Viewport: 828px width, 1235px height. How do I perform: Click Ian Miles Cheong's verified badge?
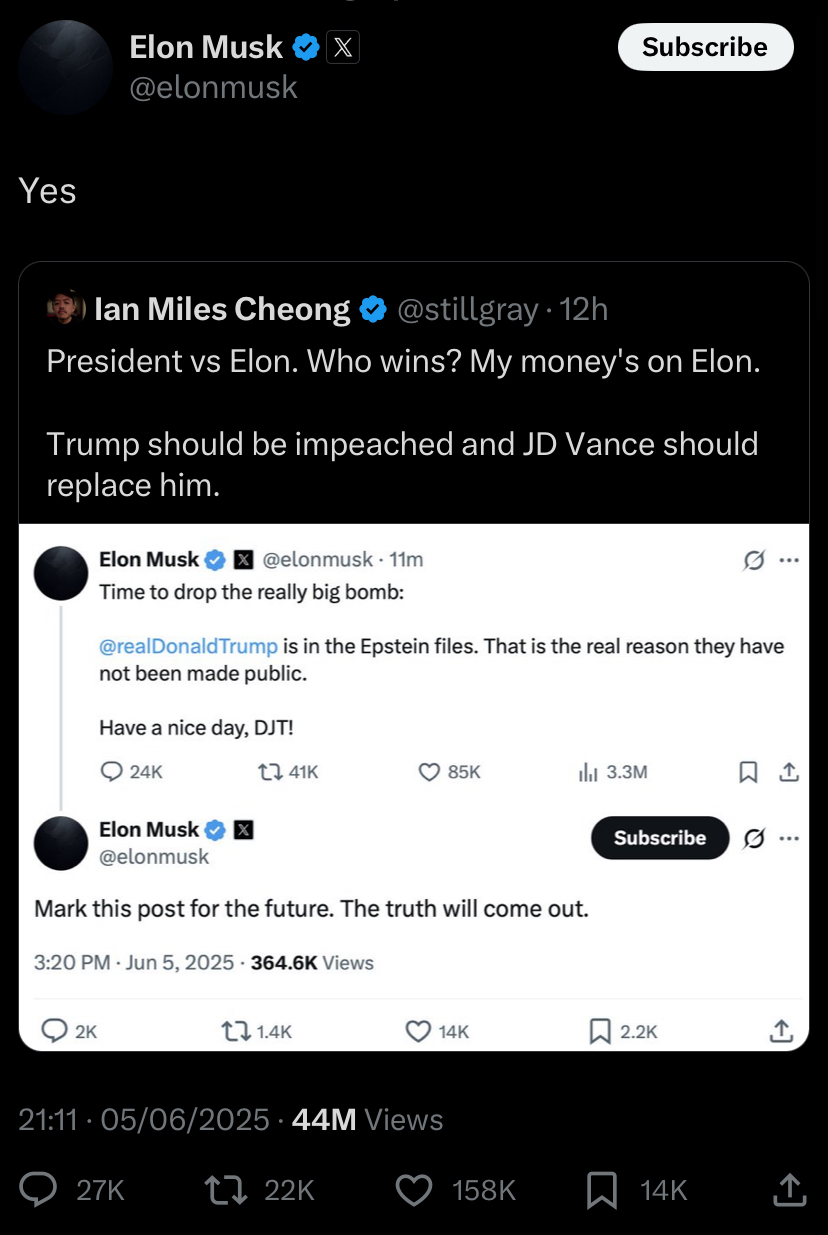coord(373,310)
